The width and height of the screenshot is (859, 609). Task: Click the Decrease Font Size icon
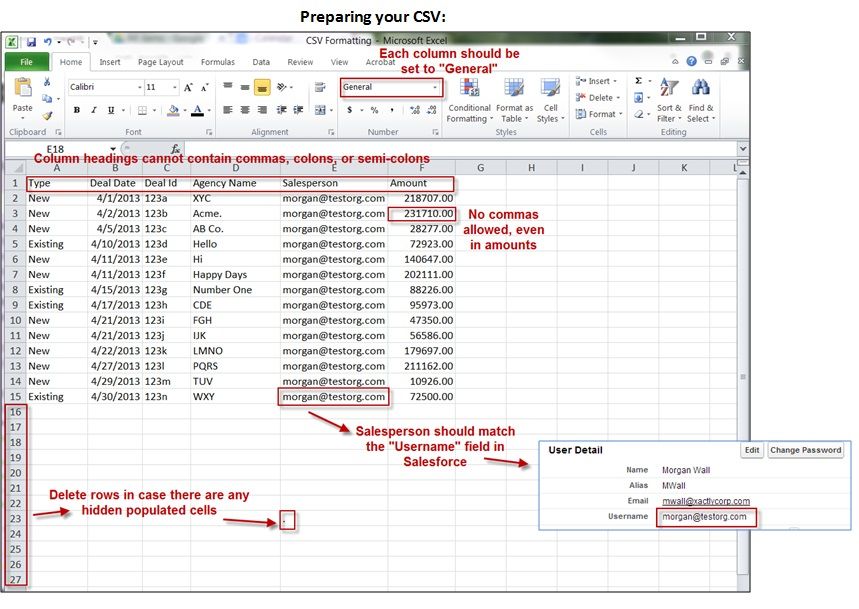point(204,87)
